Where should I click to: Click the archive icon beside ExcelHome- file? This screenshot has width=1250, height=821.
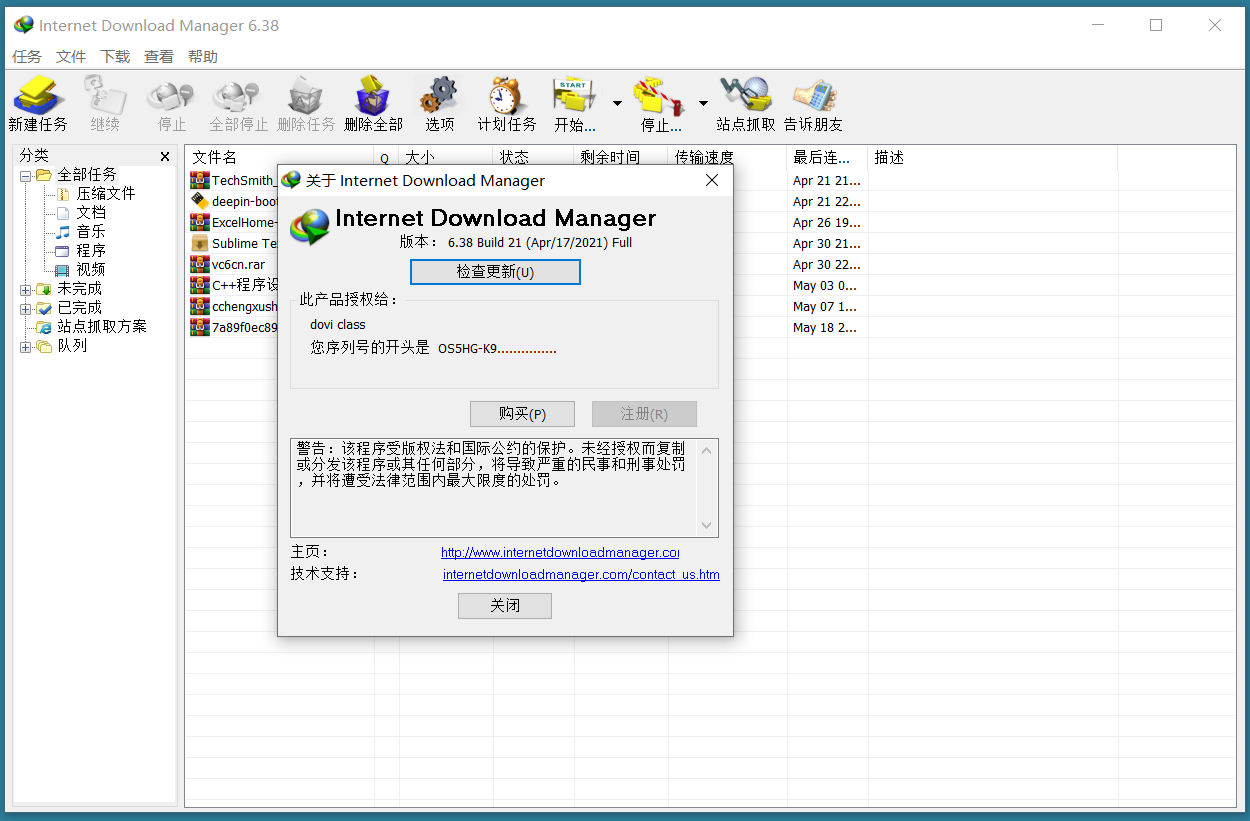tap(200, 222)
